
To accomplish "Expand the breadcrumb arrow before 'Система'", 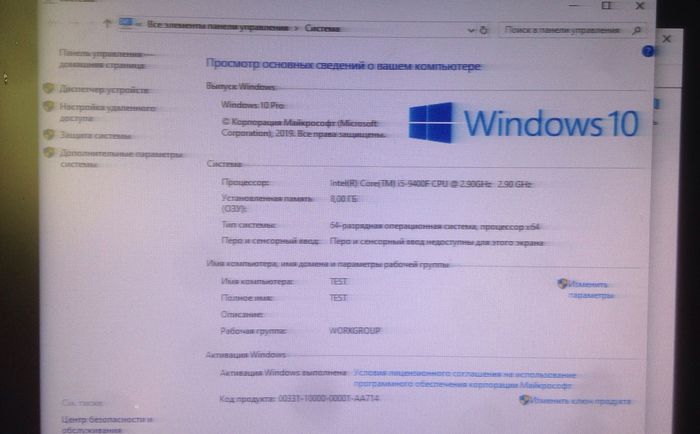I will 296,28.
